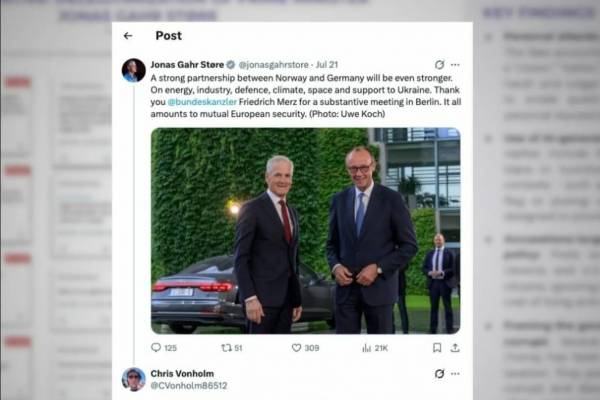Bookmark the Norway–Germany post

pos(437,348)
